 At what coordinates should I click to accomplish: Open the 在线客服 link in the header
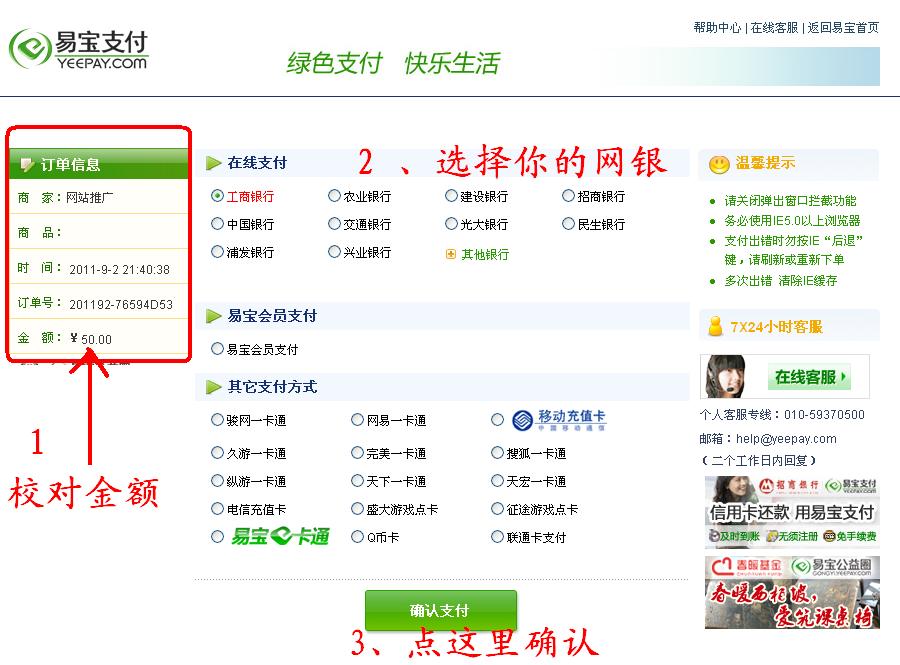774,28
